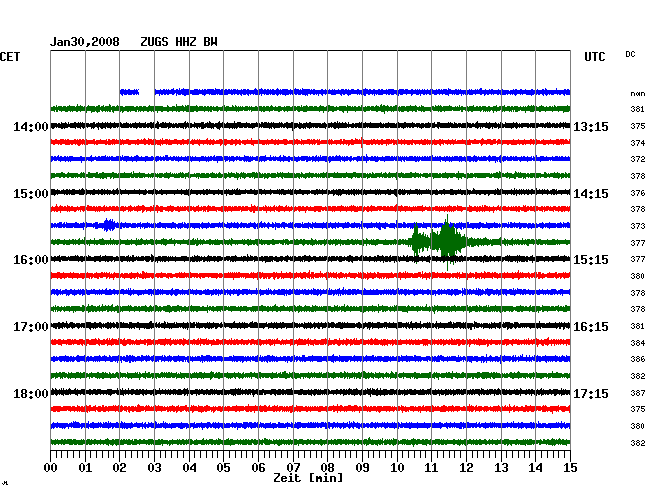650x494 pixels.
Task: Click the 00 minute axis label
Action: tap(51, 468)
